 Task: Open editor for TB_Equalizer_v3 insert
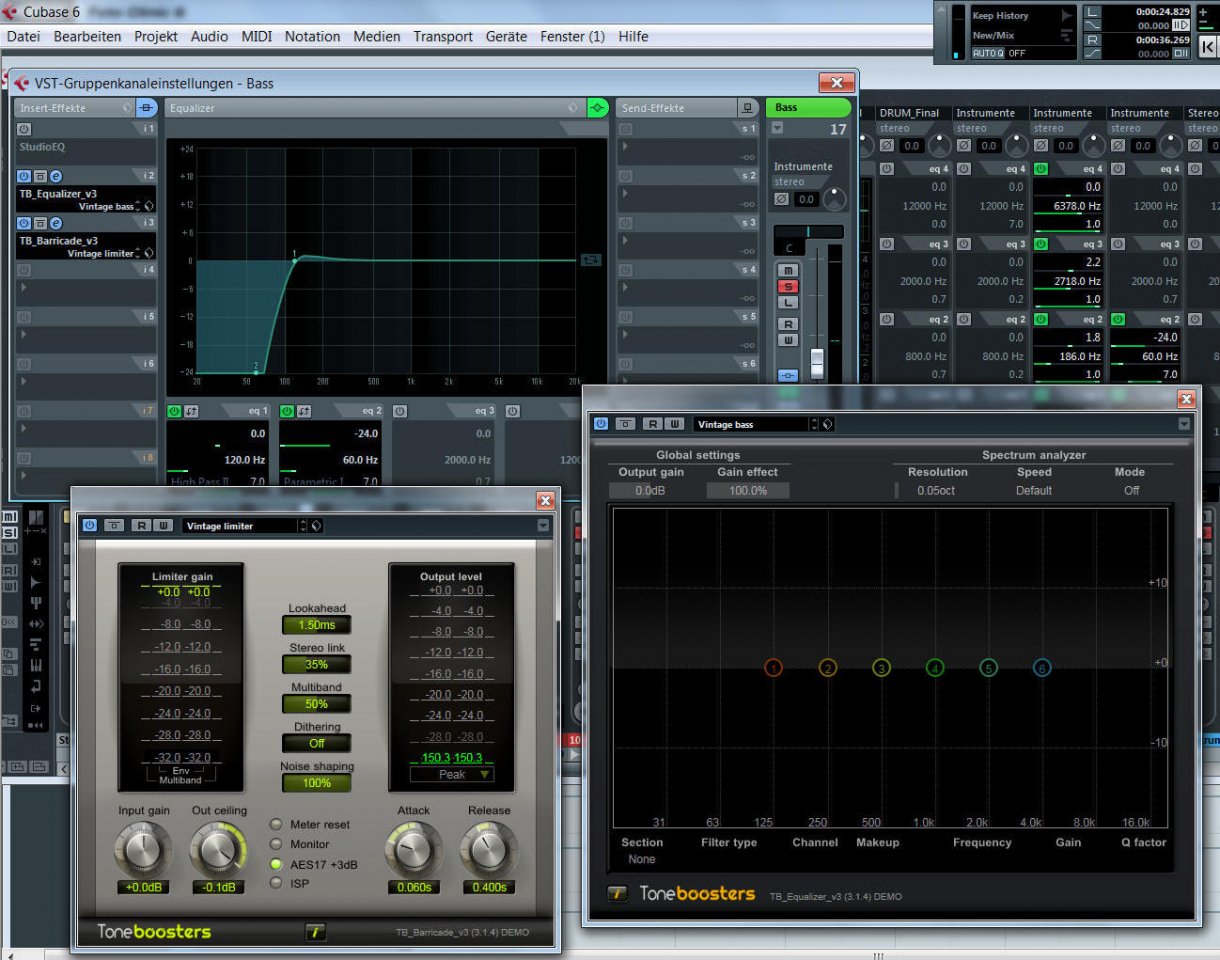point(56,176)
